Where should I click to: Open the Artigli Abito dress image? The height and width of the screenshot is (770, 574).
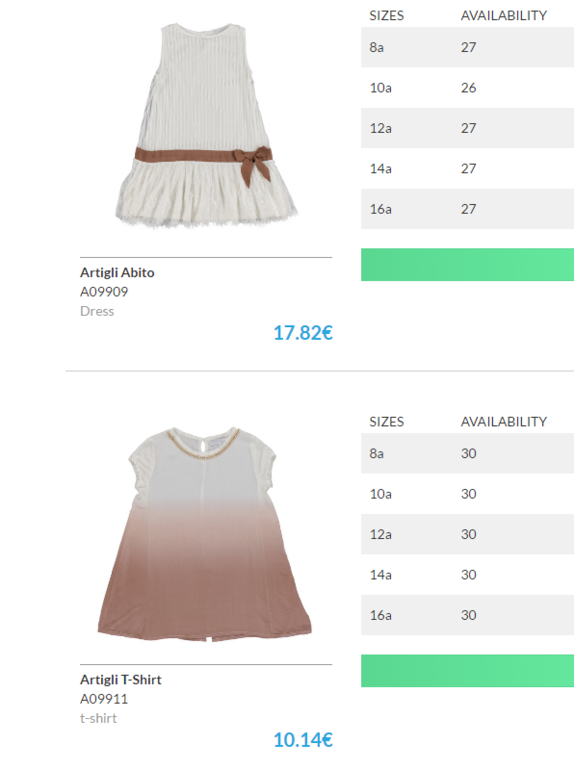coord(206,125)
